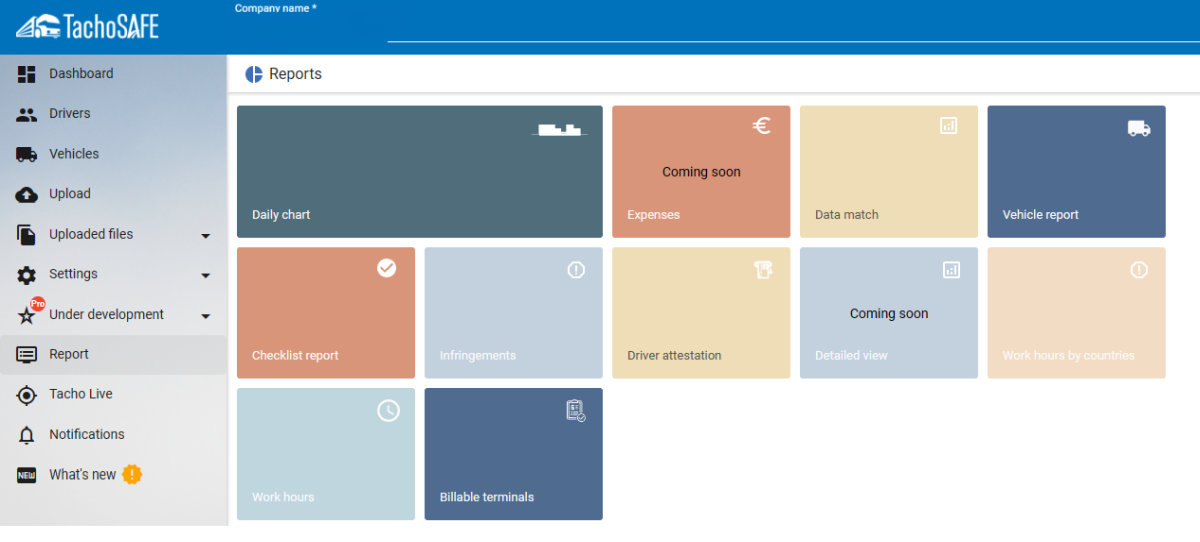The height and width of the screenshot is (542, 1200).
Task: Click the Drivers people icon
Action: click(x=27, y=114)
